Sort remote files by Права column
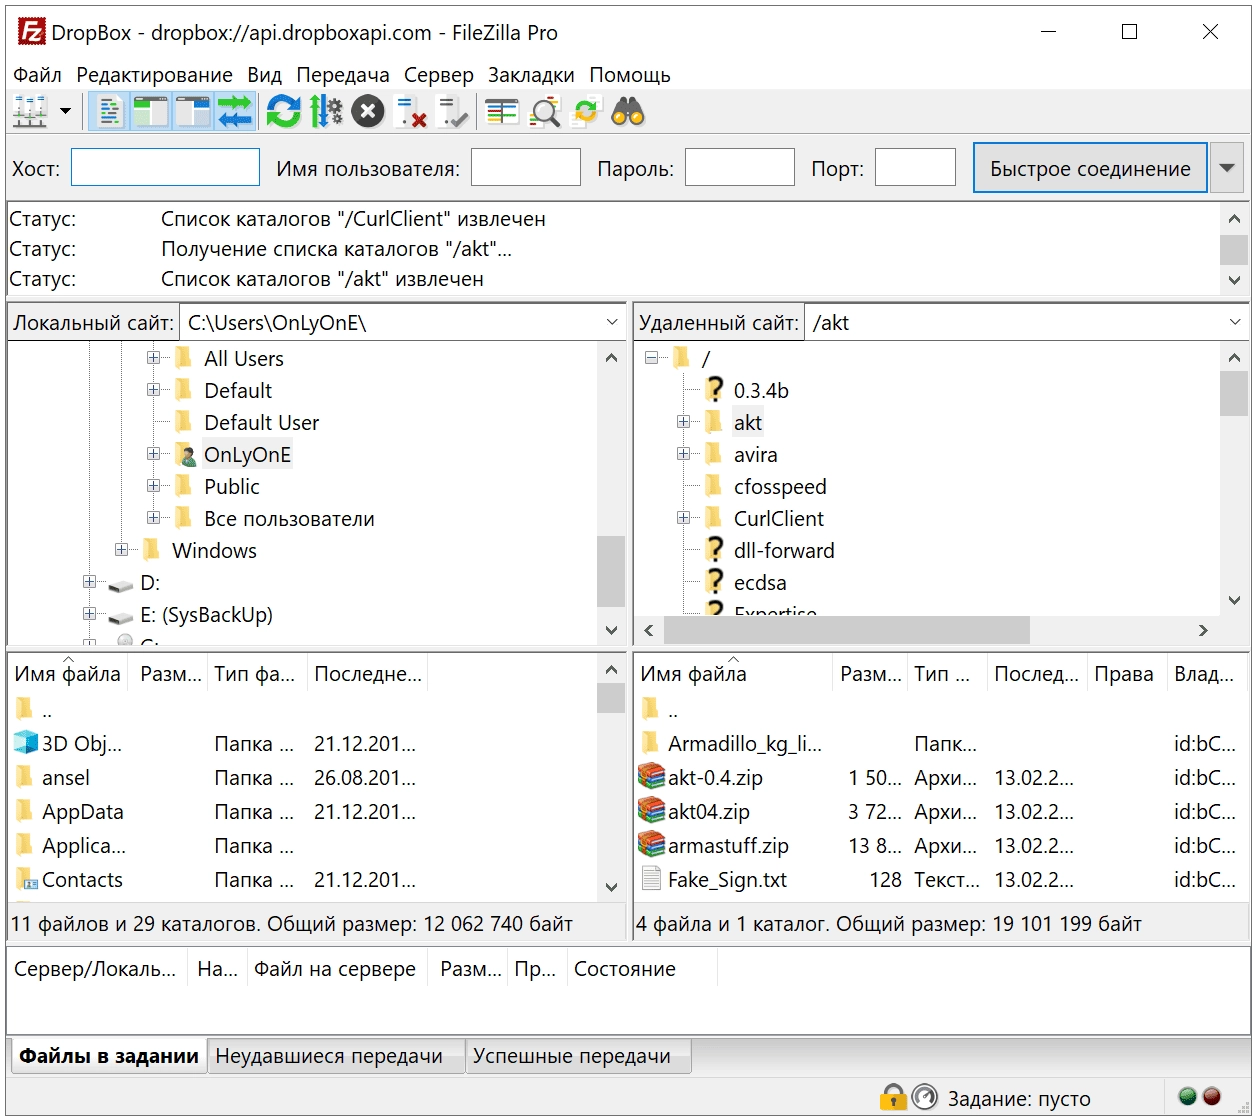Screen dimensions: 1256x1120 (x=1126, y=674)
